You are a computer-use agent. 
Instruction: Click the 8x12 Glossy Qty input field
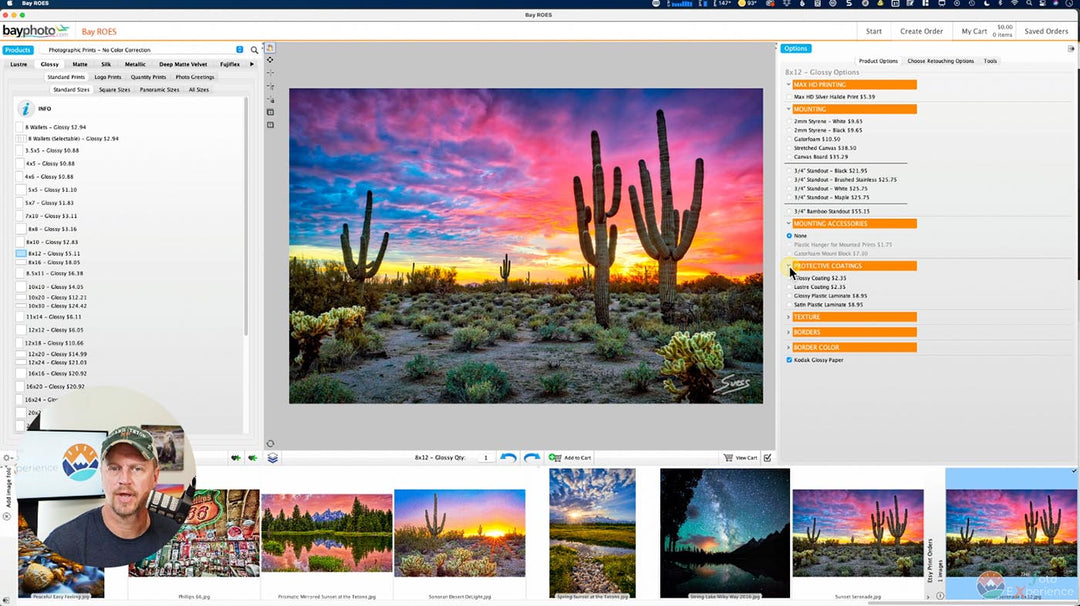tap(486, 458)
